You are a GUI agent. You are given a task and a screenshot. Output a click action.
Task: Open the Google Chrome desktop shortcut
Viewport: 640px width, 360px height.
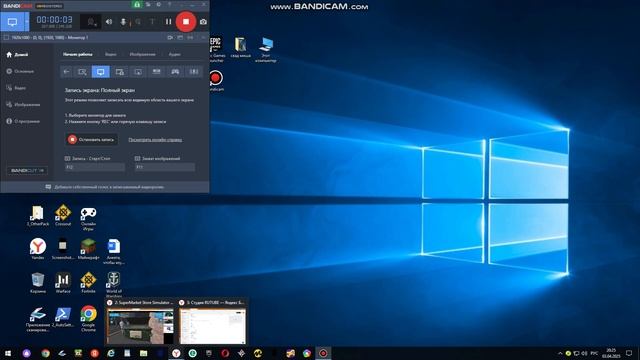click(88, 318)
